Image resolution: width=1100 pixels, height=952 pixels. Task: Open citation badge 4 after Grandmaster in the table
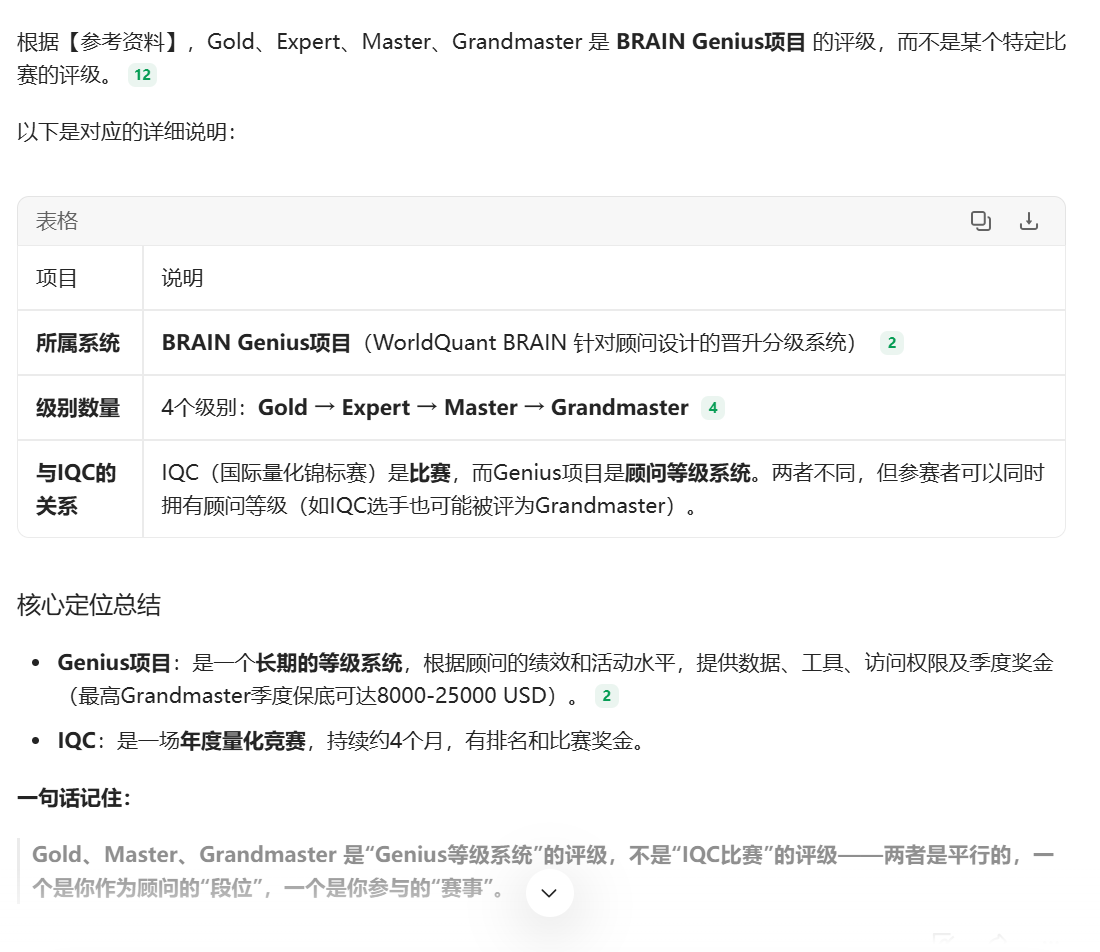pos(713,408)
